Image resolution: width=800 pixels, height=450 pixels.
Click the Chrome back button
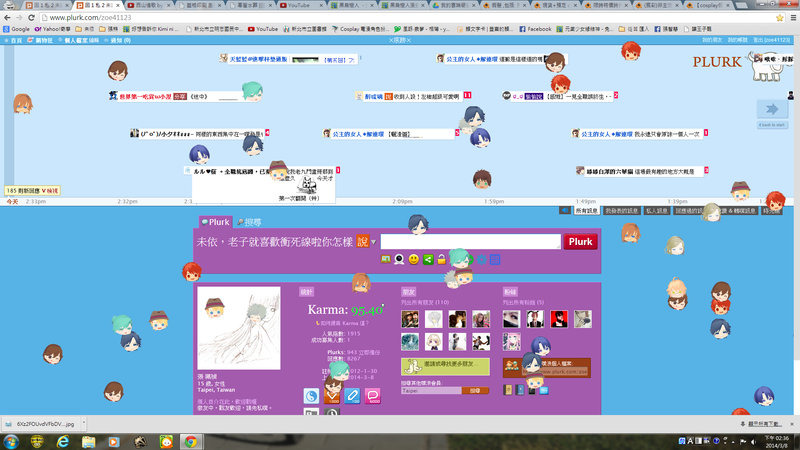[7, 17]
